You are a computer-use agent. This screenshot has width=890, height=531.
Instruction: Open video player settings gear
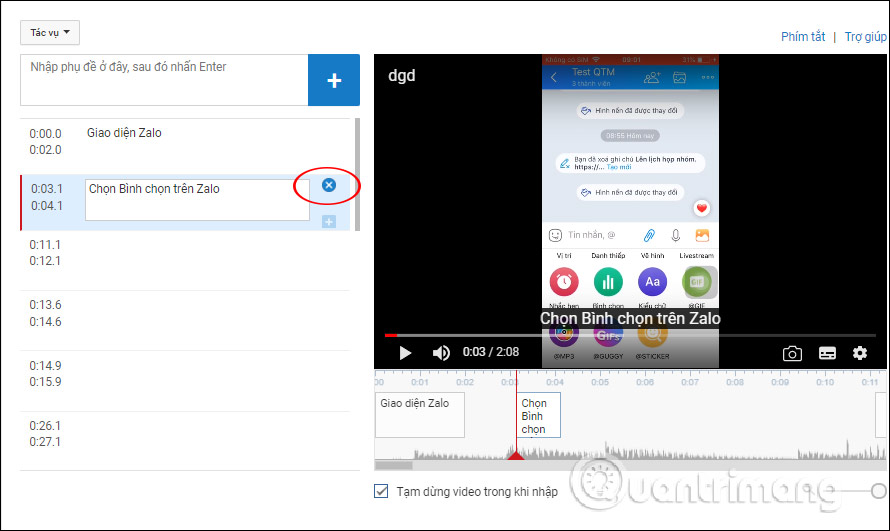(860, 353)
